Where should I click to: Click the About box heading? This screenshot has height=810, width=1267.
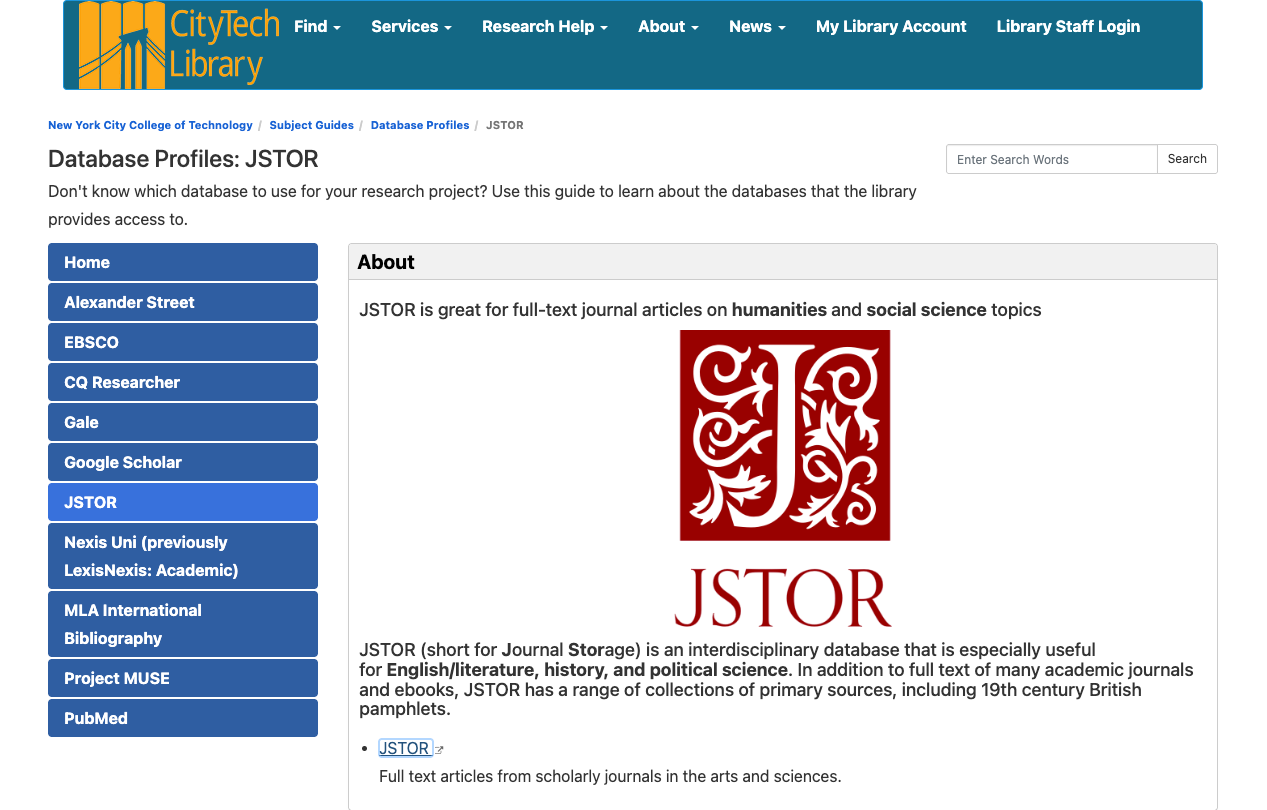pyautogui.click(x=386, y=262)
